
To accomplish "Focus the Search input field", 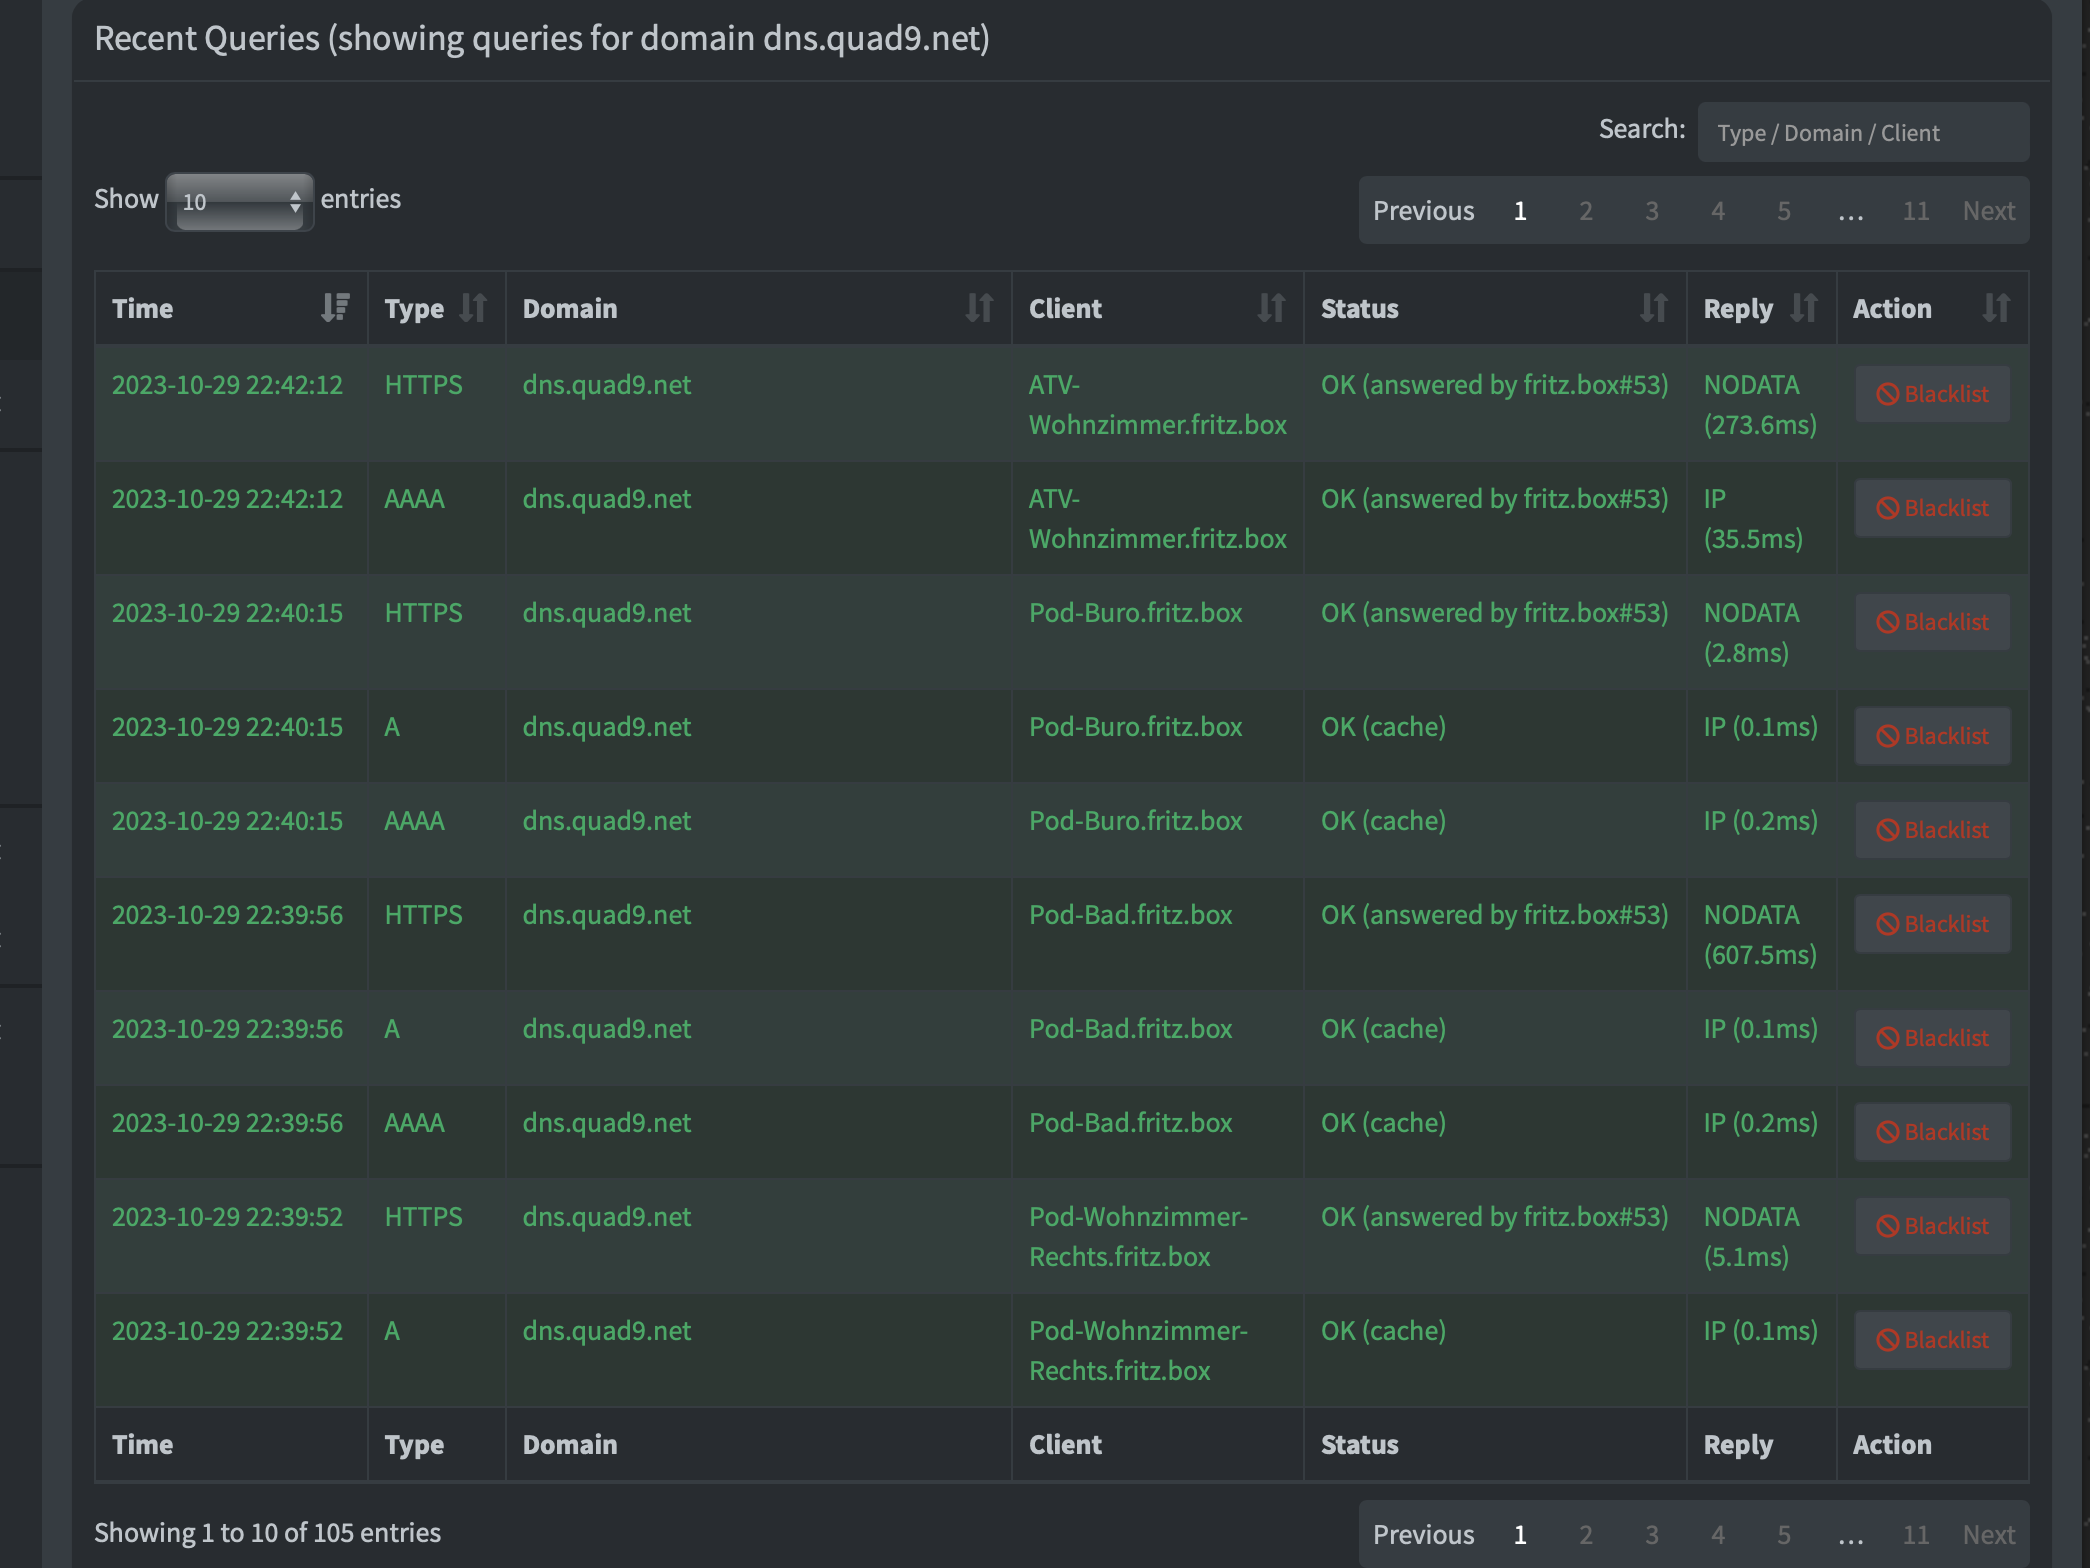I will pos(1862,133).
